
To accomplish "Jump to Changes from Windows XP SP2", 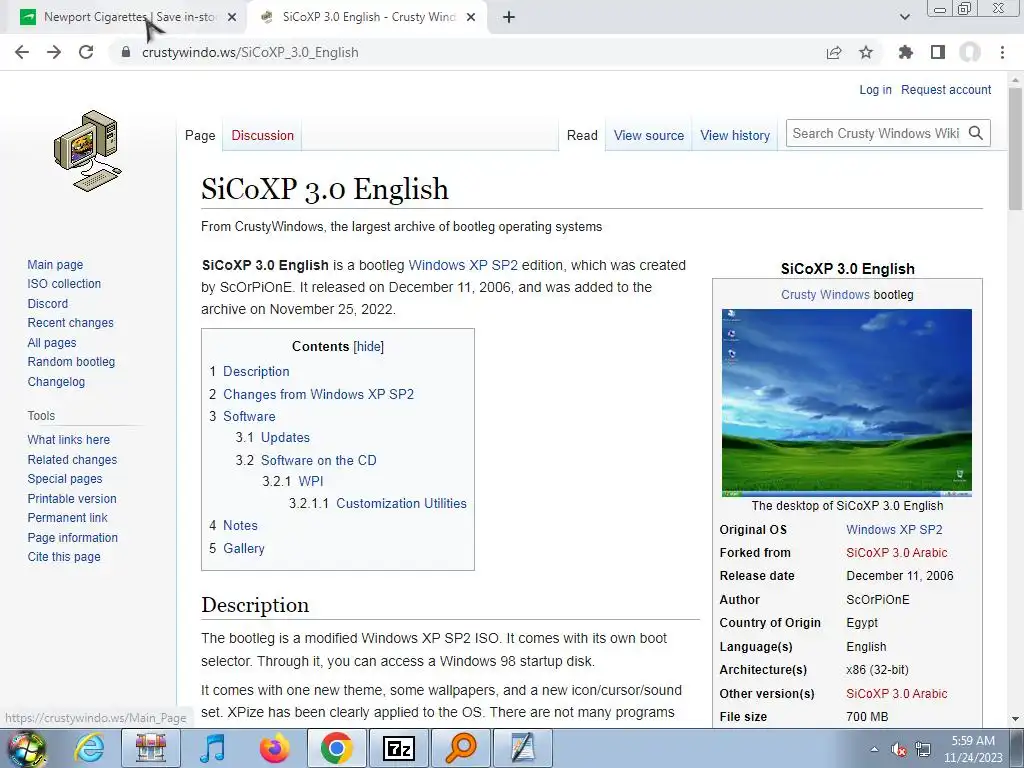I will pos(319,394).
